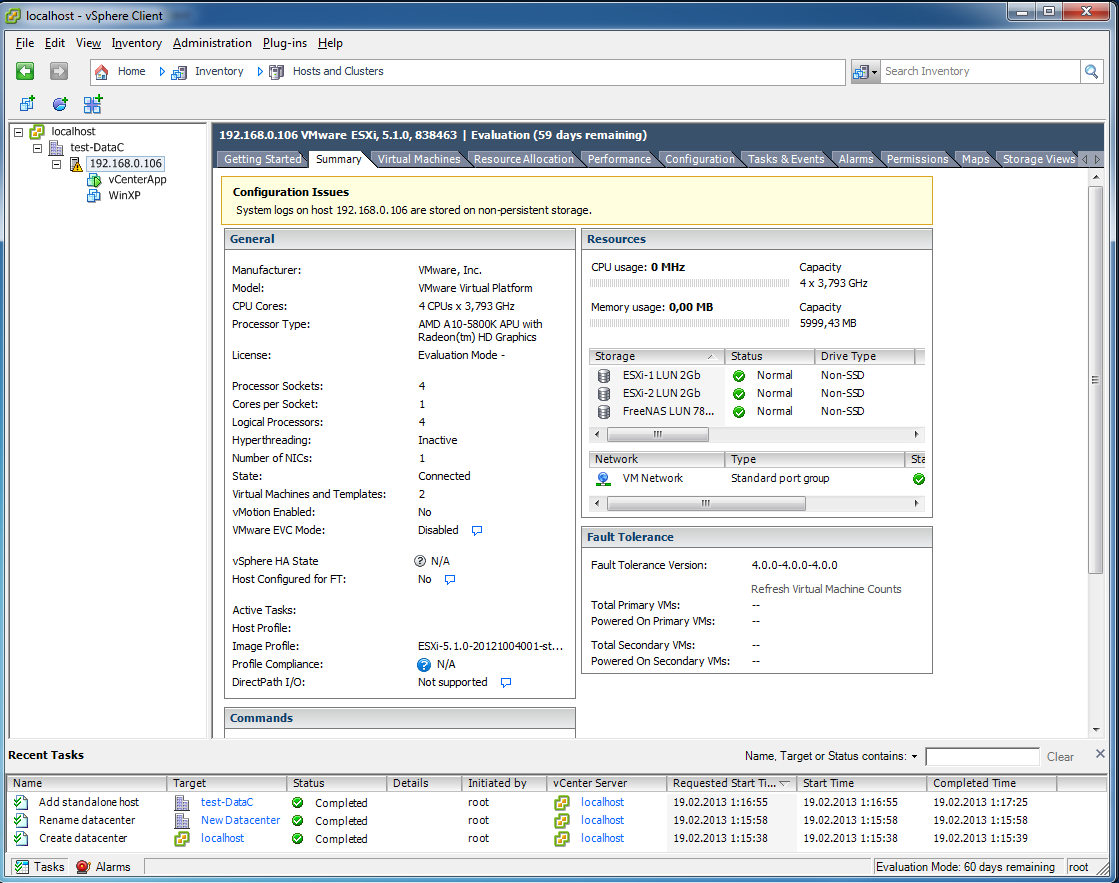Image resolution: width=1119 pixels, height=883 pixels.
Task: Click the Tasks button in status bar
Action: (40, 867)
